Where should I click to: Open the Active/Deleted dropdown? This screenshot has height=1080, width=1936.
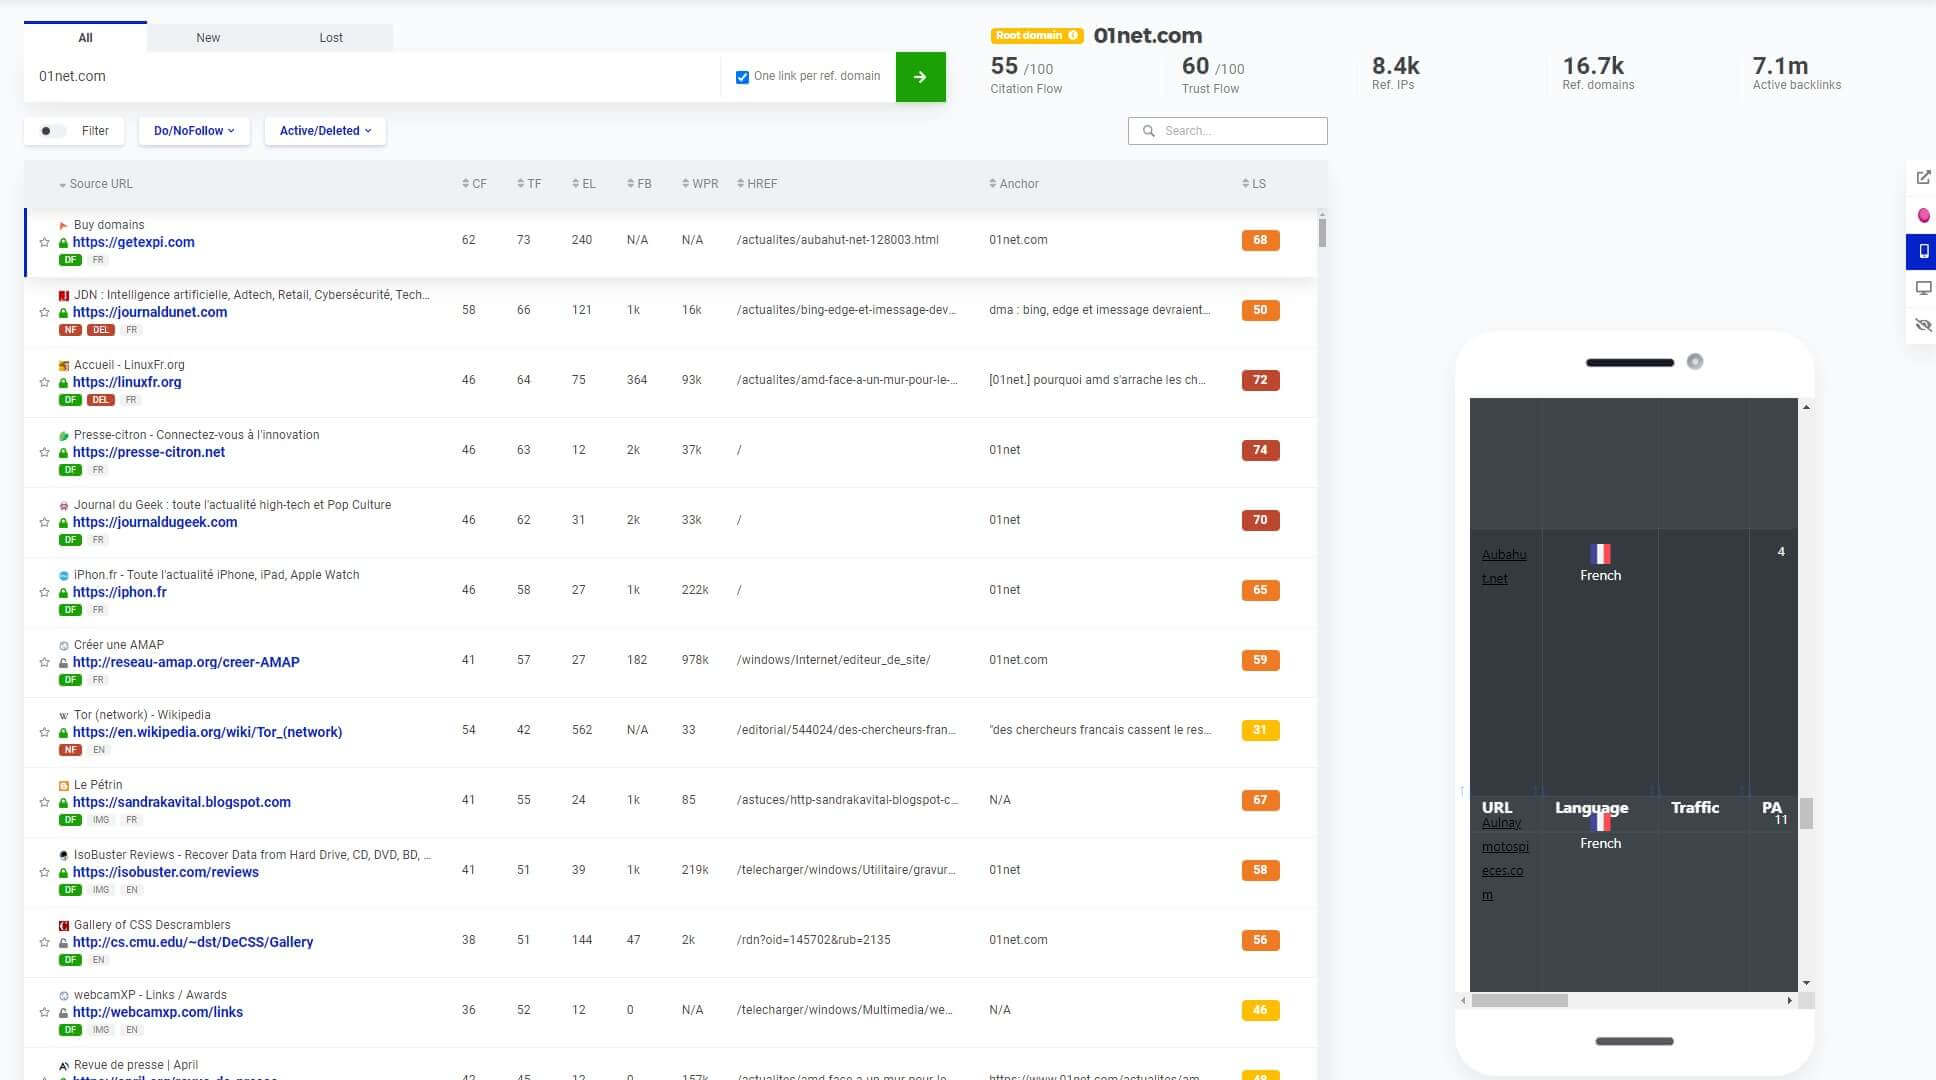pos(324,130)
